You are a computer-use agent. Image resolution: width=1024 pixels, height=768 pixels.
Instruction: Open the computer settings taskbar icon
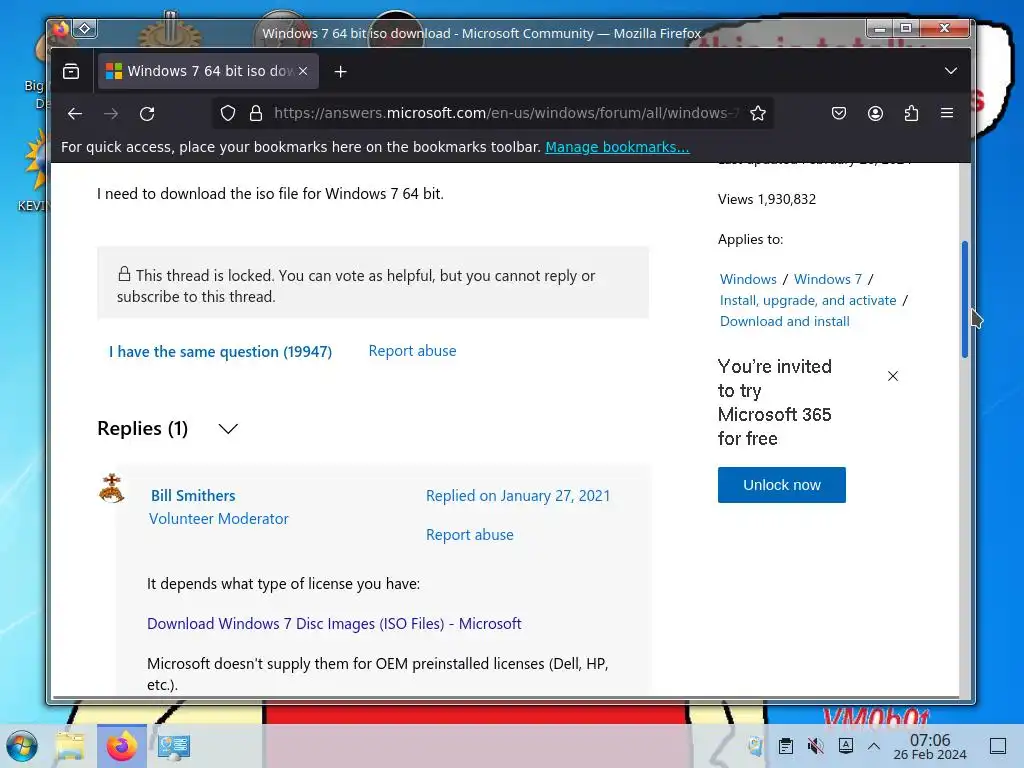(174, 746)
